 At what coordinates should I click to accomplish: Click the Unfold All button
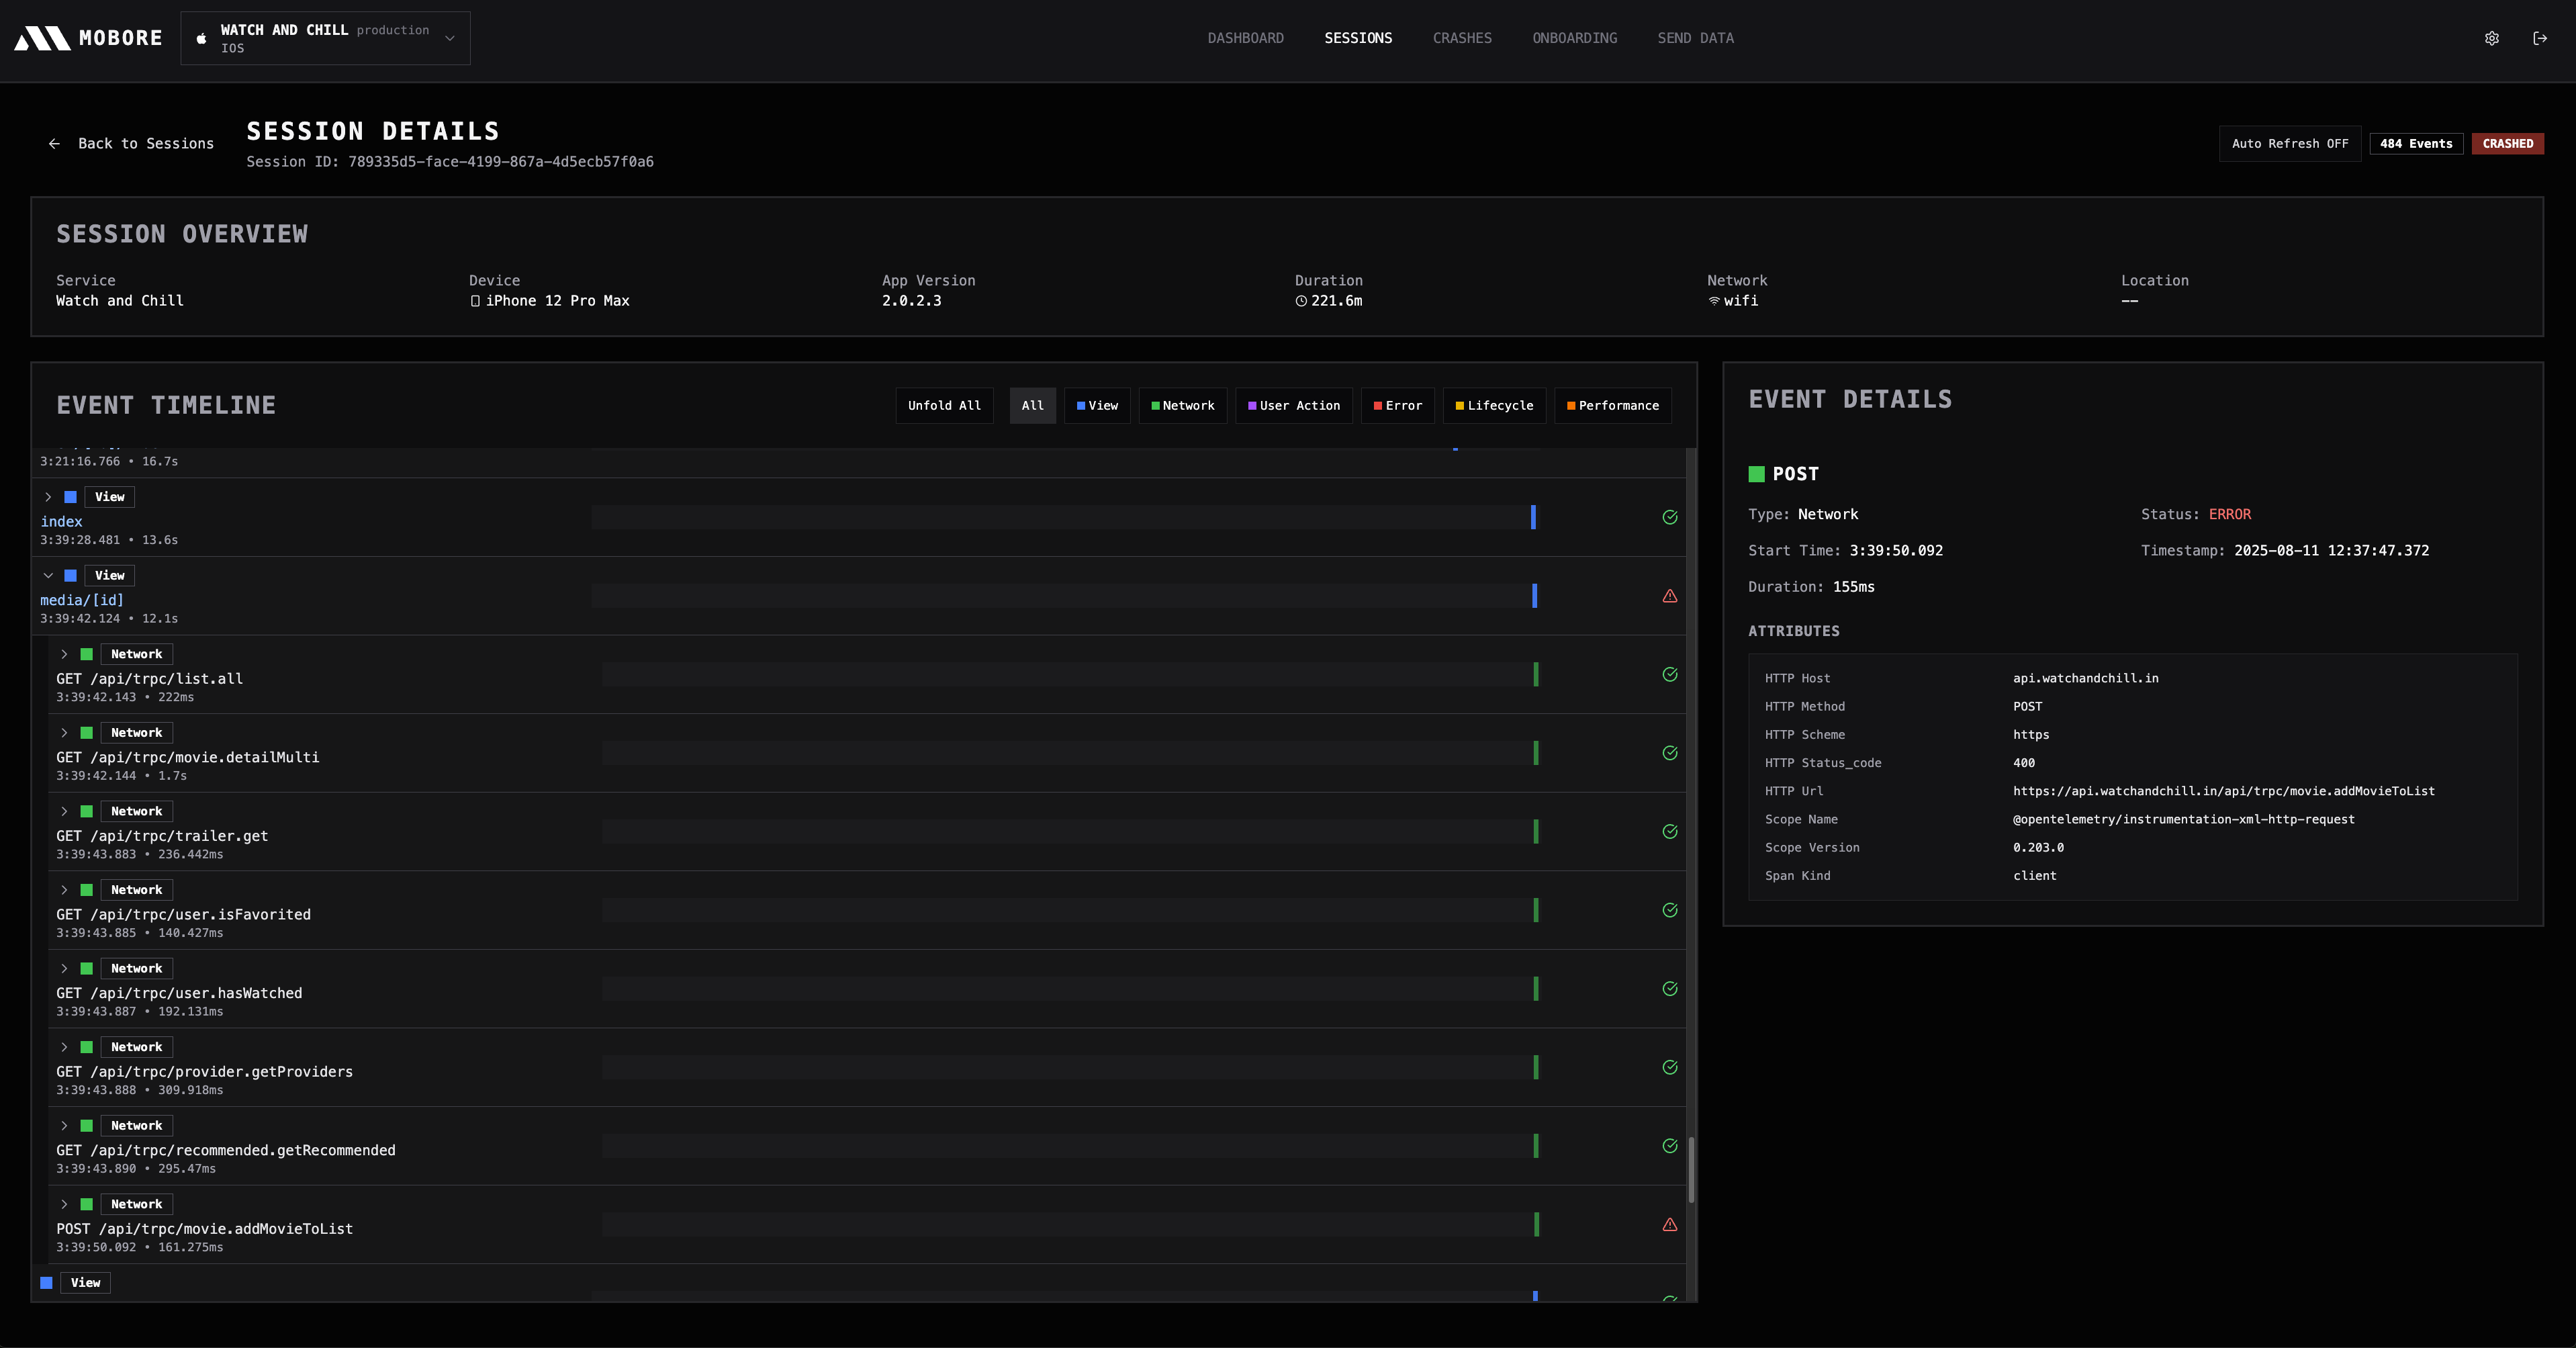[x=943, y=405]
